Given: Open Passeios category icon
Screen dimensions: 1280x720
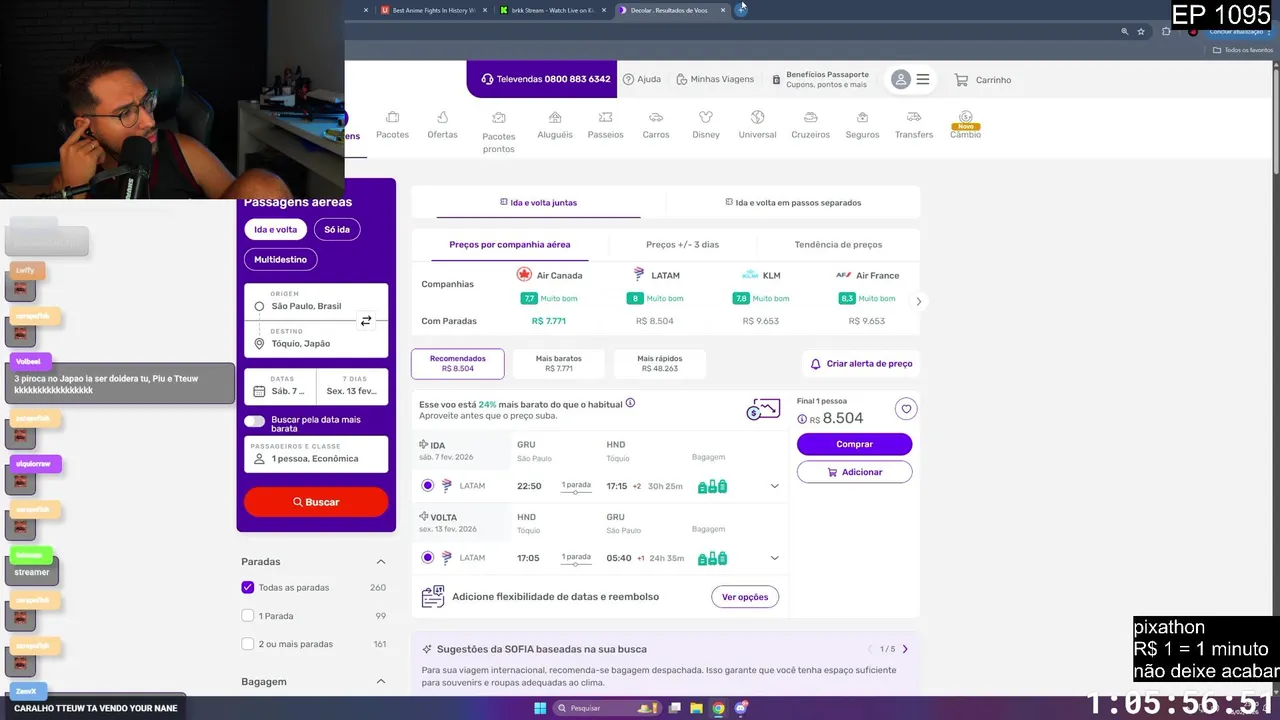Looking at the screenshot, I should [x=605, y=125].
